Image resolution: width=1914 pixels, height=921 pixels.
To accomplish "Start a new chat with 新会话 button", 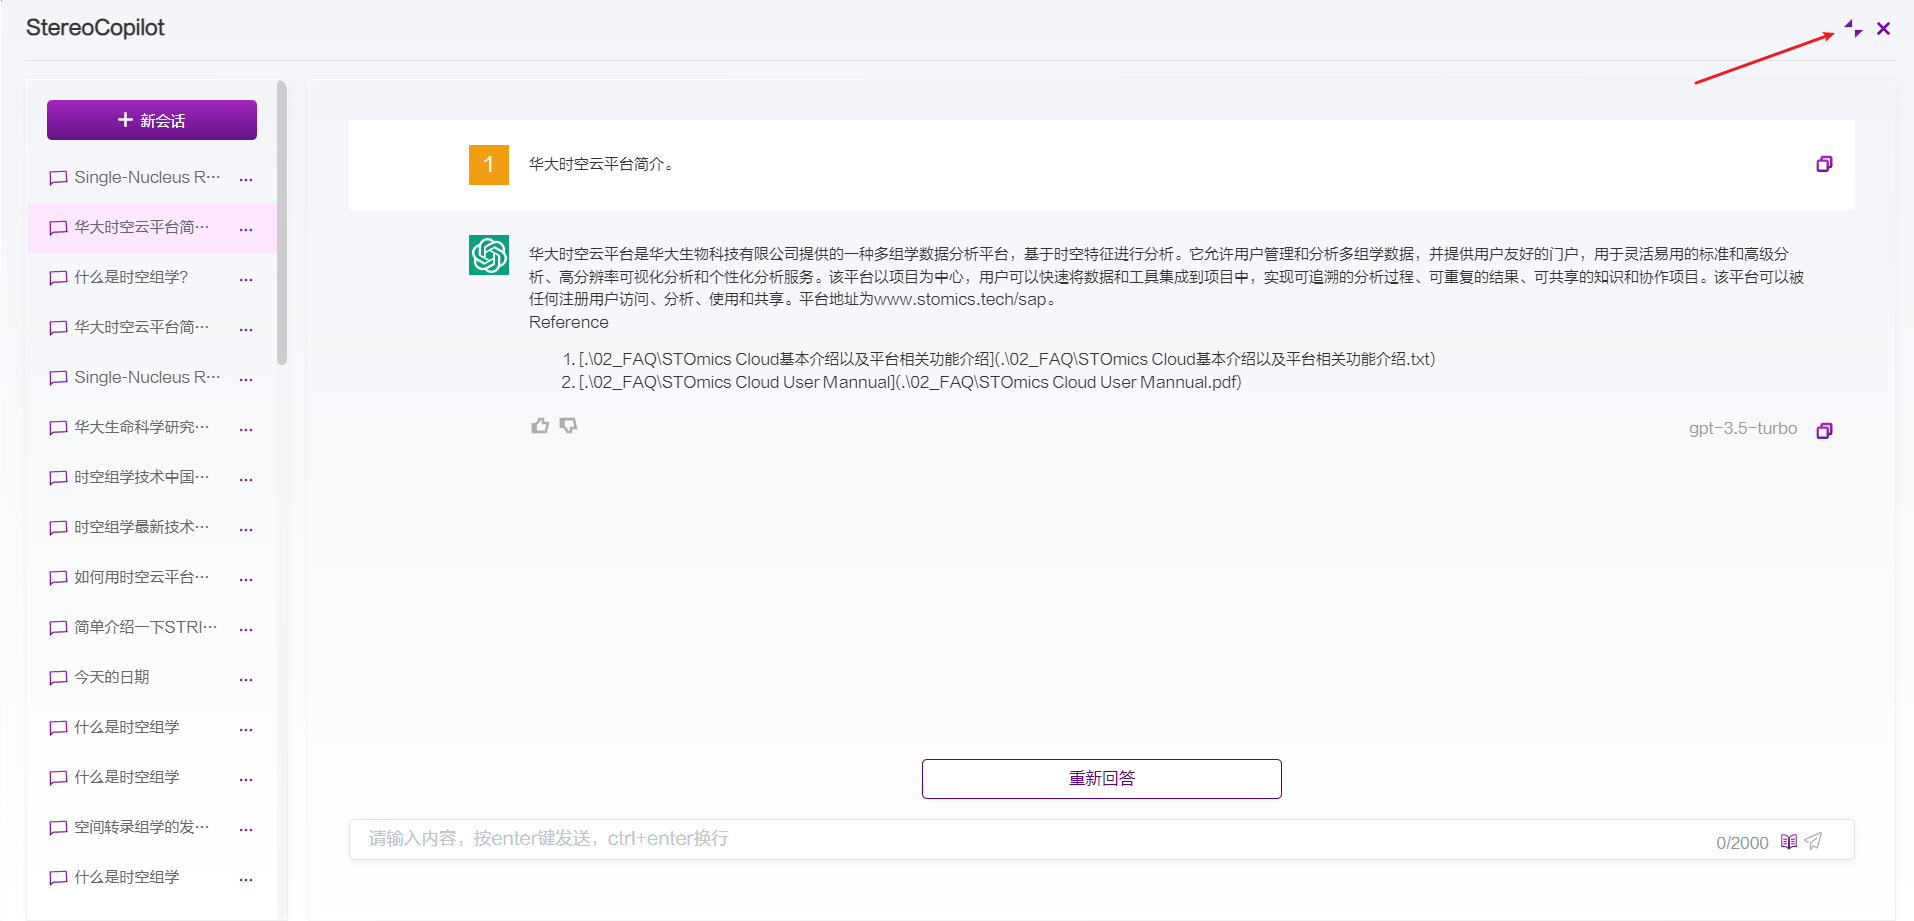I will (x=152, y=120).
